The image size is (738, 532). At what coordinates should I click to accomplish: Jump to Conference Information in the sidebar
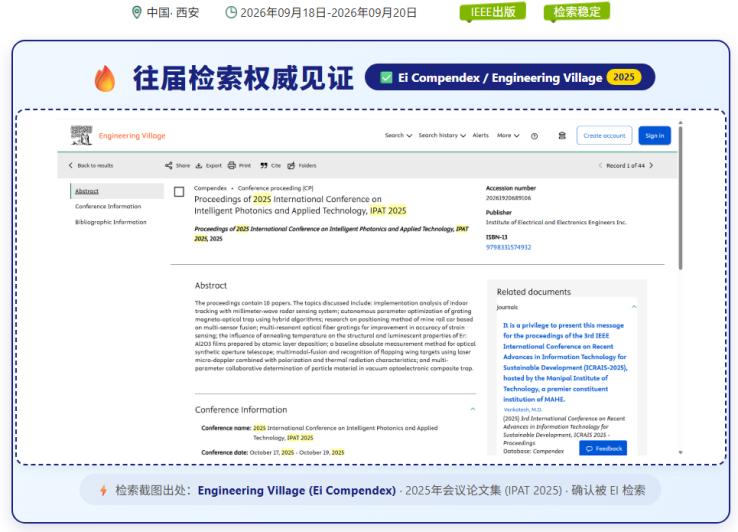pyautogui.click(x=108, y=206)
